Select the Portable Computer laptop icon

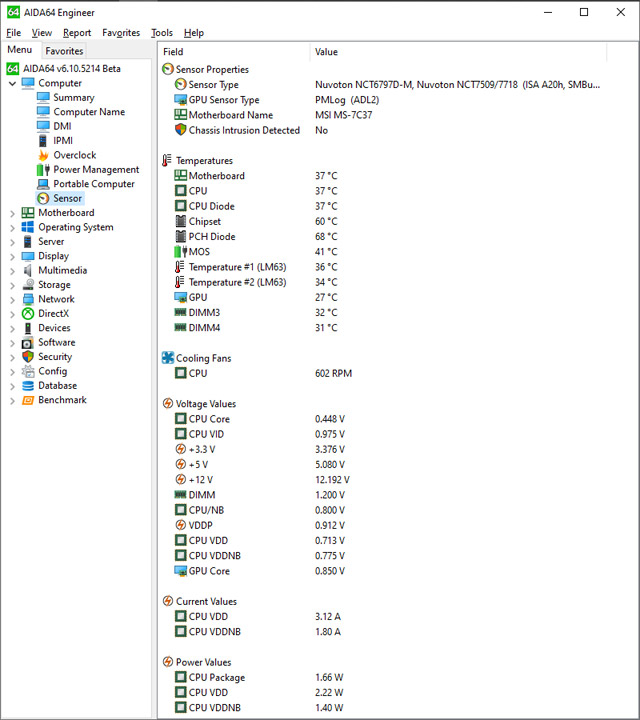tap(43, 184)
